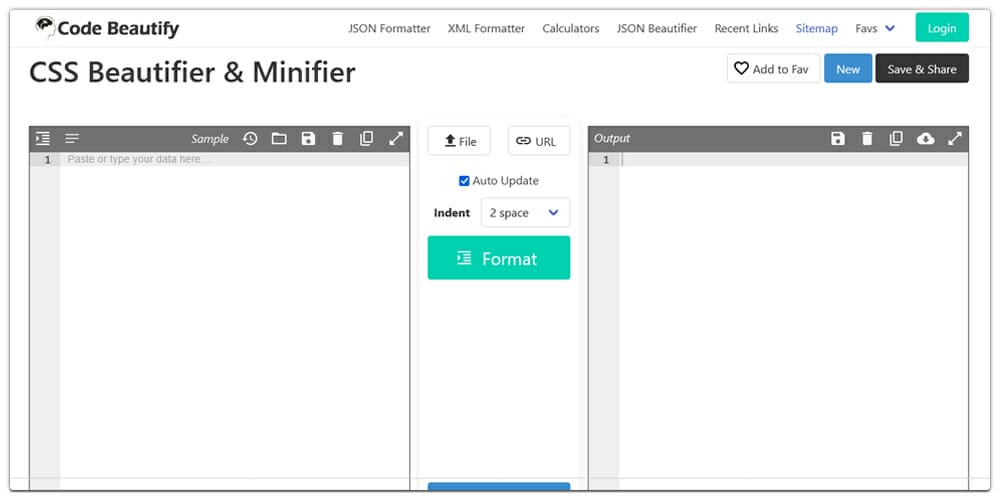The image size is (1000, 500).
Task: Click Add to Fav heart button
Action: tap(773, 69)
